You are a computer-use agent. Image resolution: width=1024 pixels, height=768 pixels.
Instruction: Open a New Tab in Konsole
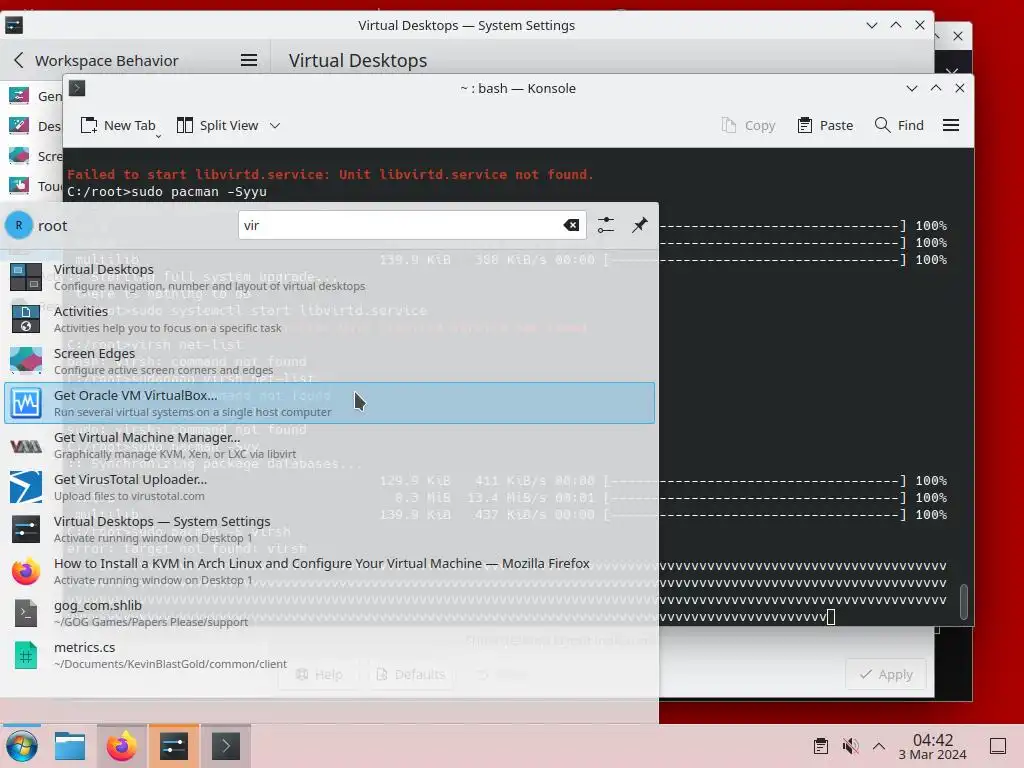pos(119,125)
